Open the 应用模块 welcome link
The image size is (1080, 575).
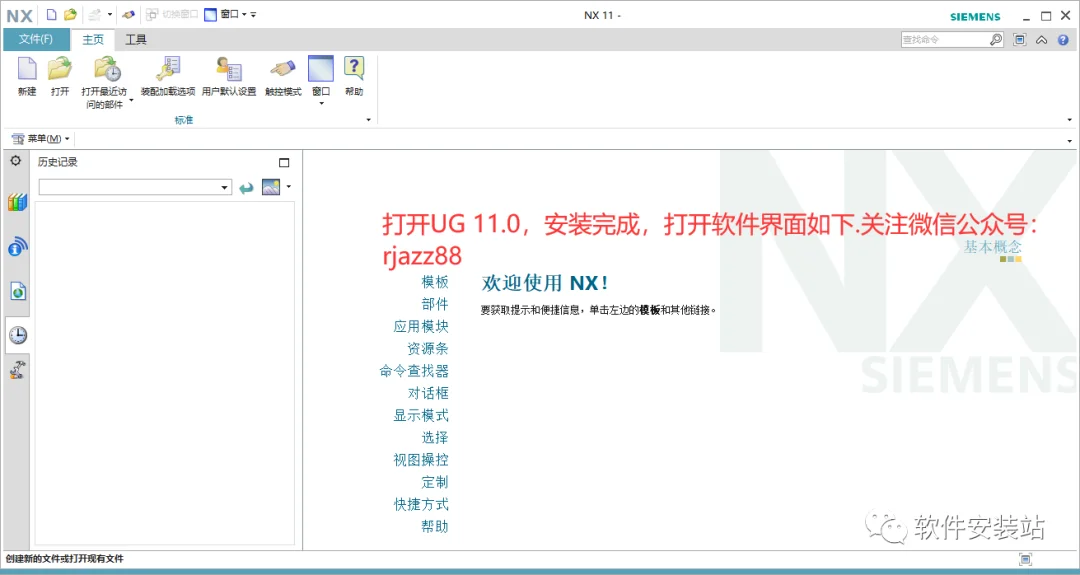[x=421, y=326]
